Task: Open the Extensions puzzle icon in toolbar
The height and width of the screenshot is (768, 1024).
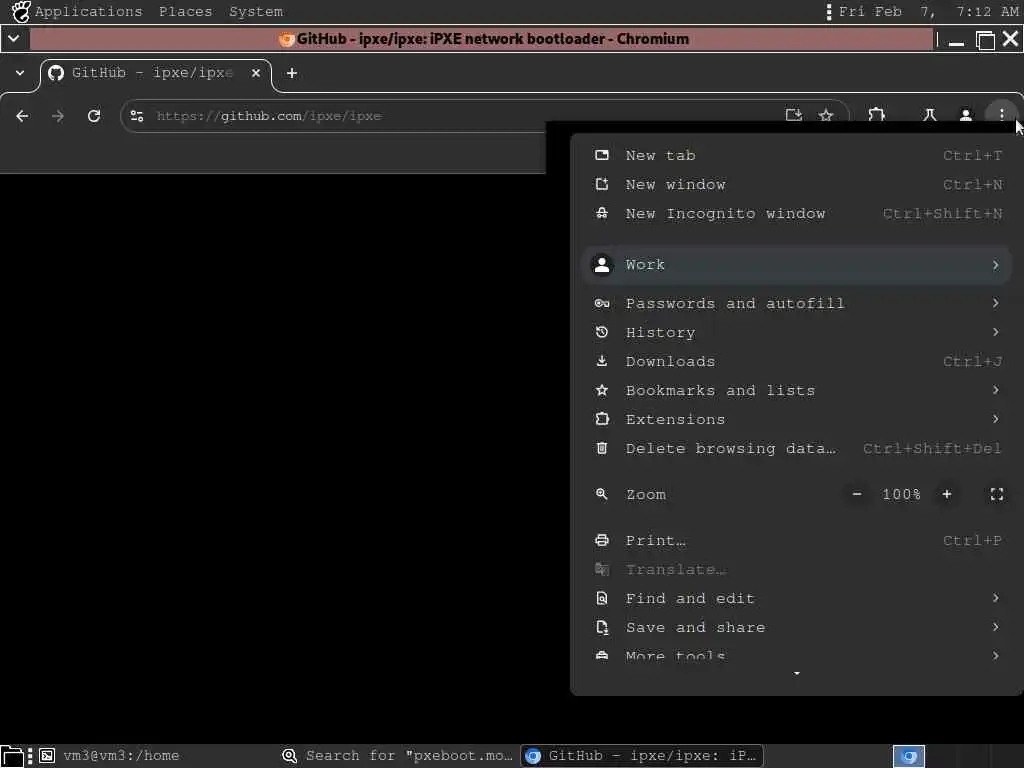Action: click(876, 116)
